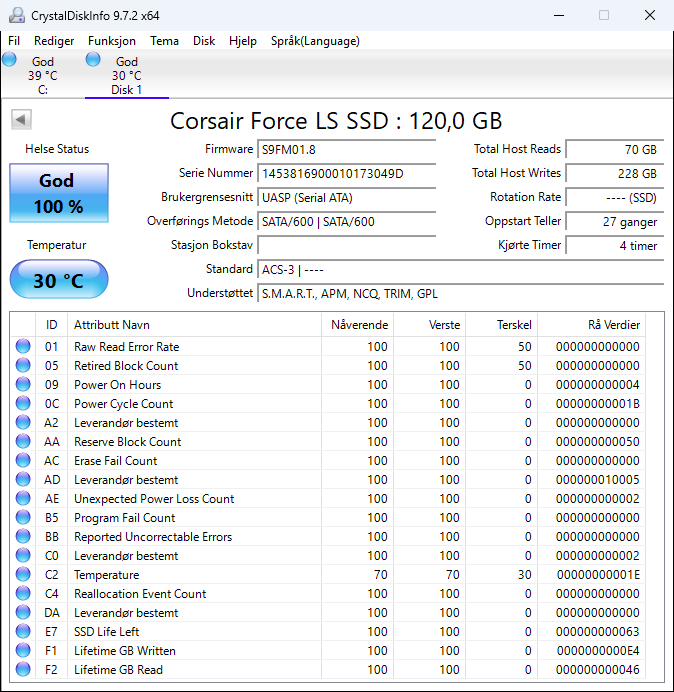The height and width of the screenshot is (692, 674).
Task: Click raw value 000000010005 in AD row
Action: coord(598,480)
